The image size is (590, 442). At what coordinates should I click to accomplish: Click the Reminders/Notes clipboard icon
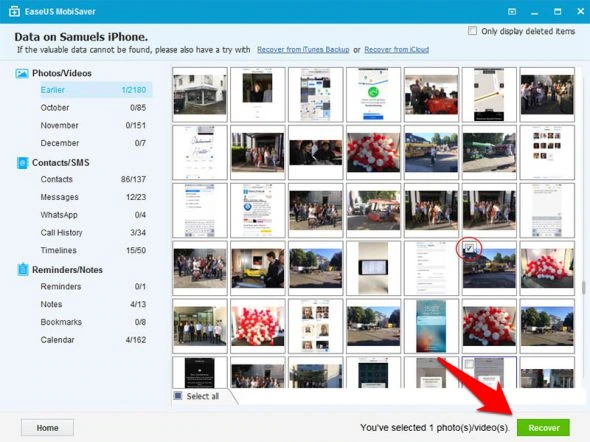tap(23, 269)
